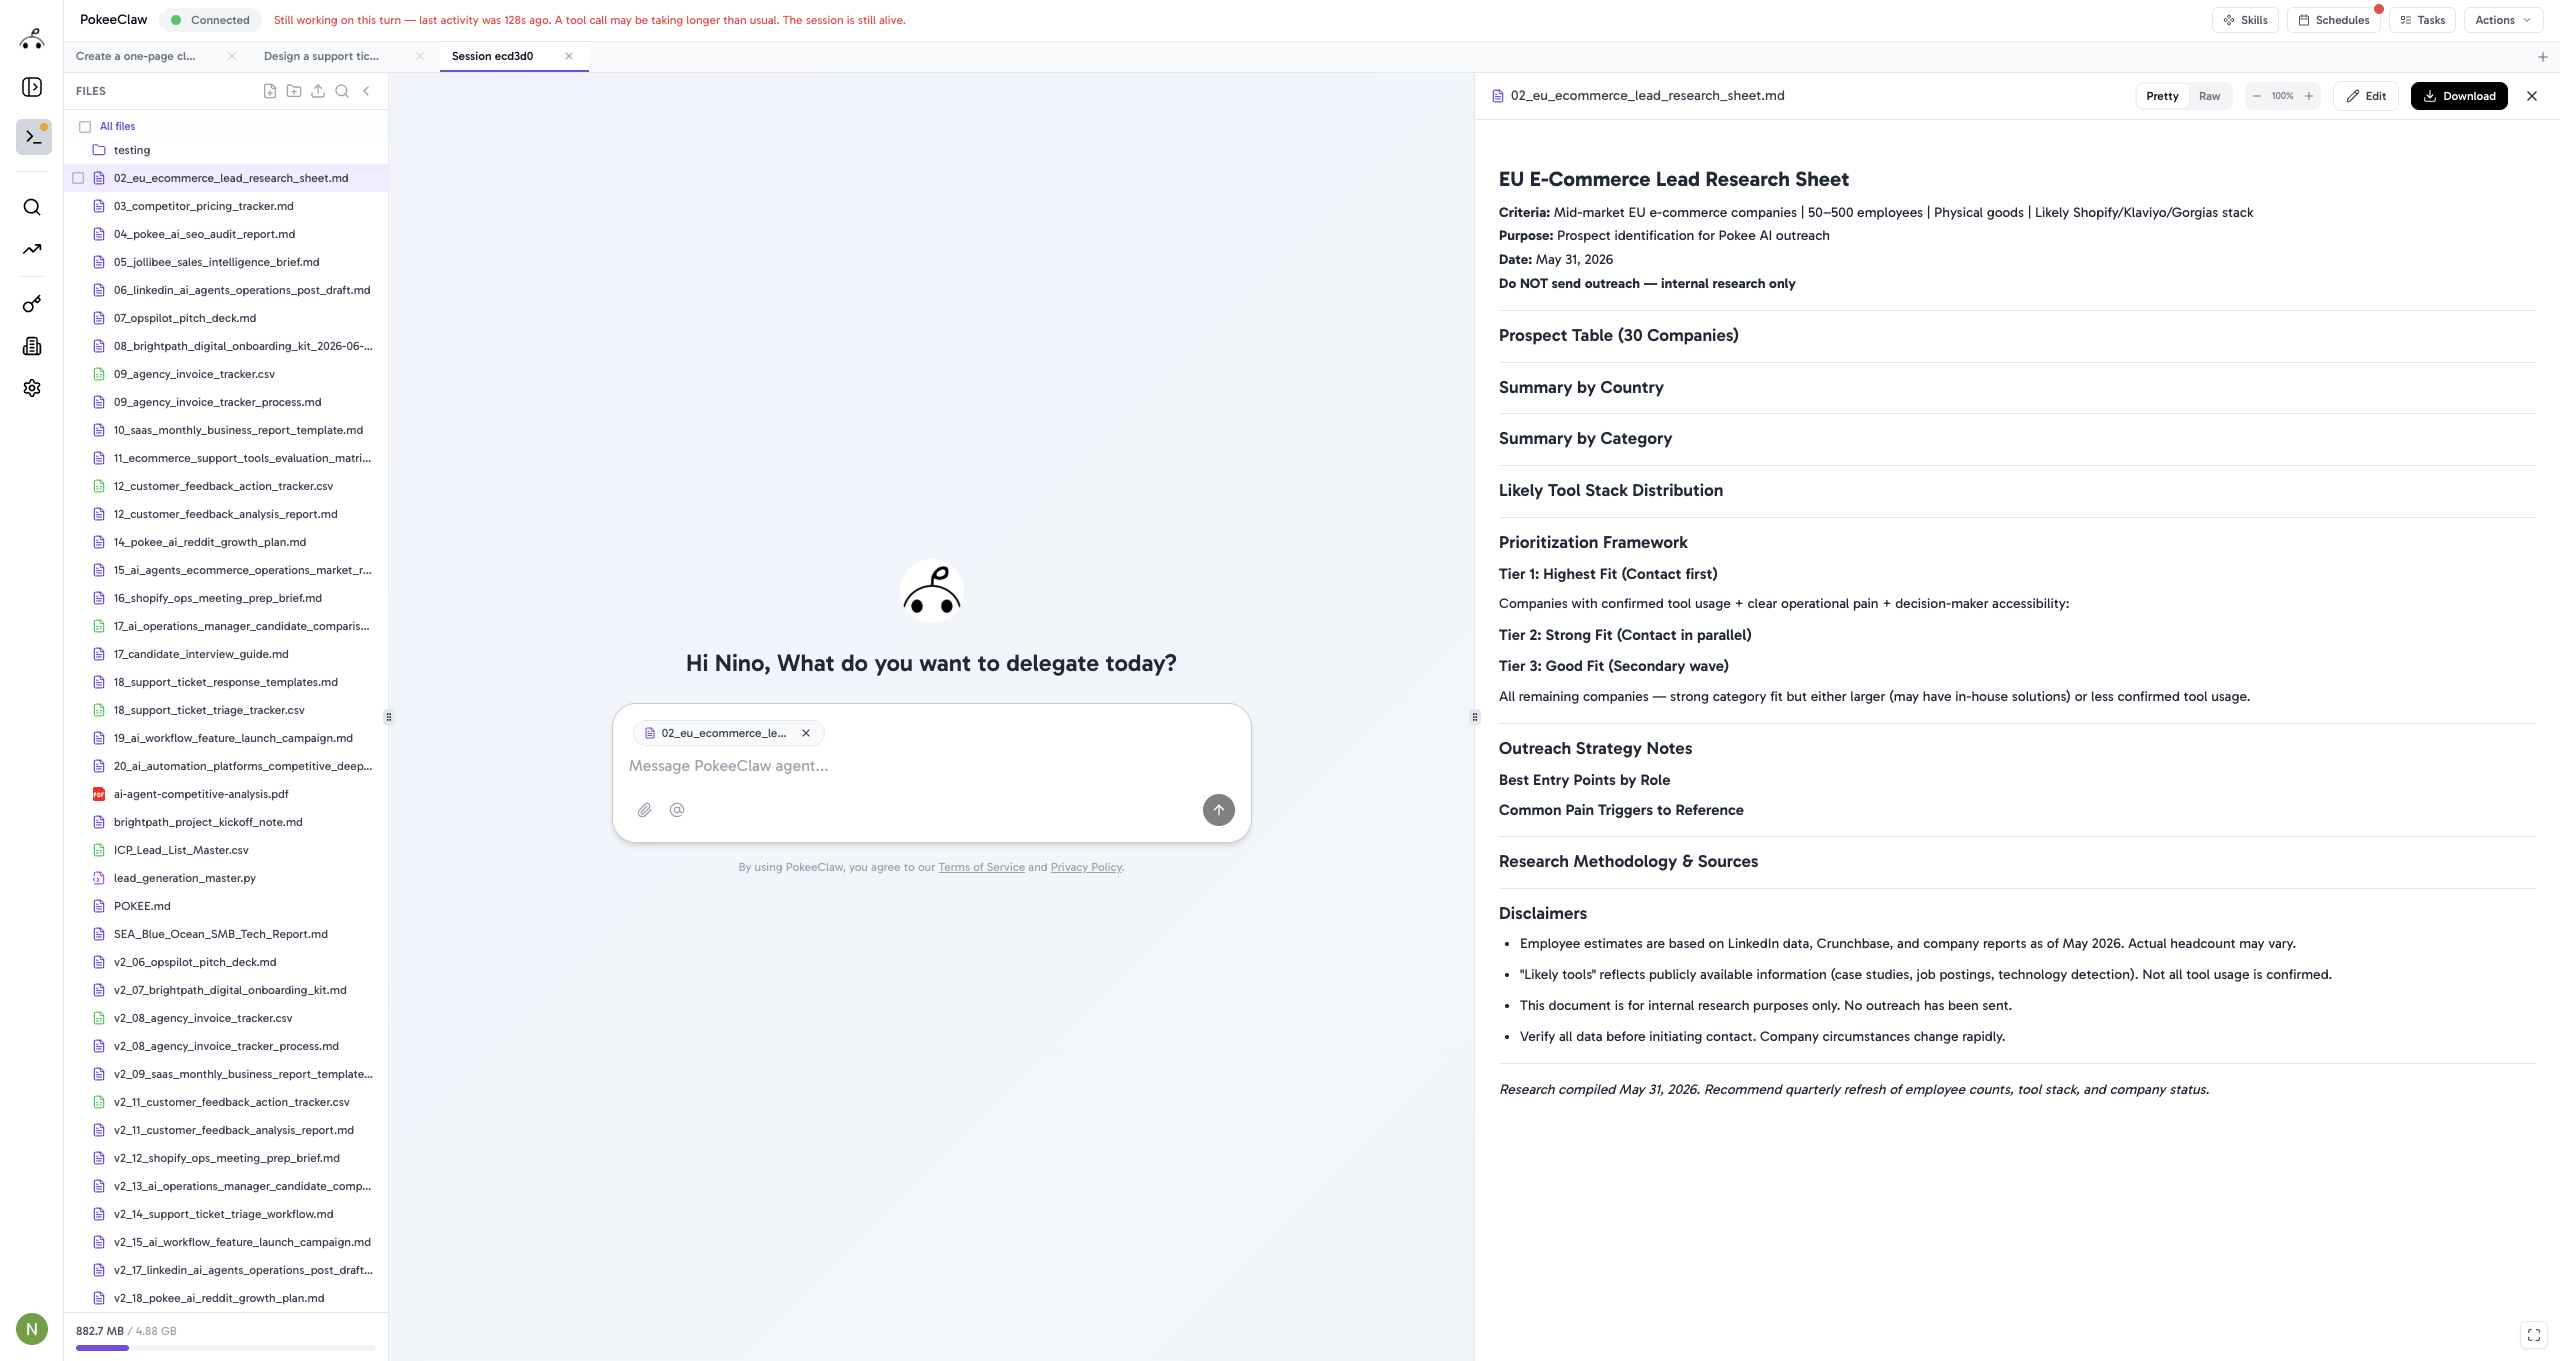This screenshot has width=2560, height=1361.
Task: Open the Terms of Service link
Action: [981, 867]
